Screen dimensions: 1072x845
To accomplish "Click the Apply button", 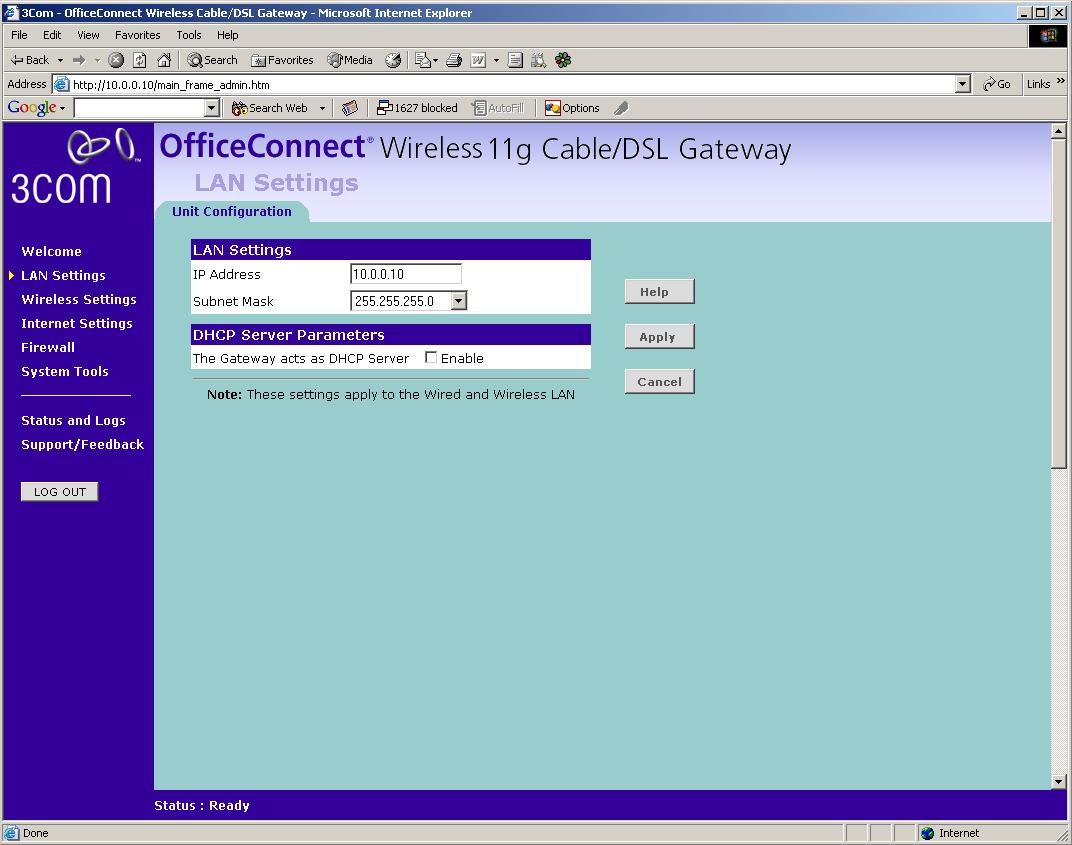I will click(659, 336).
